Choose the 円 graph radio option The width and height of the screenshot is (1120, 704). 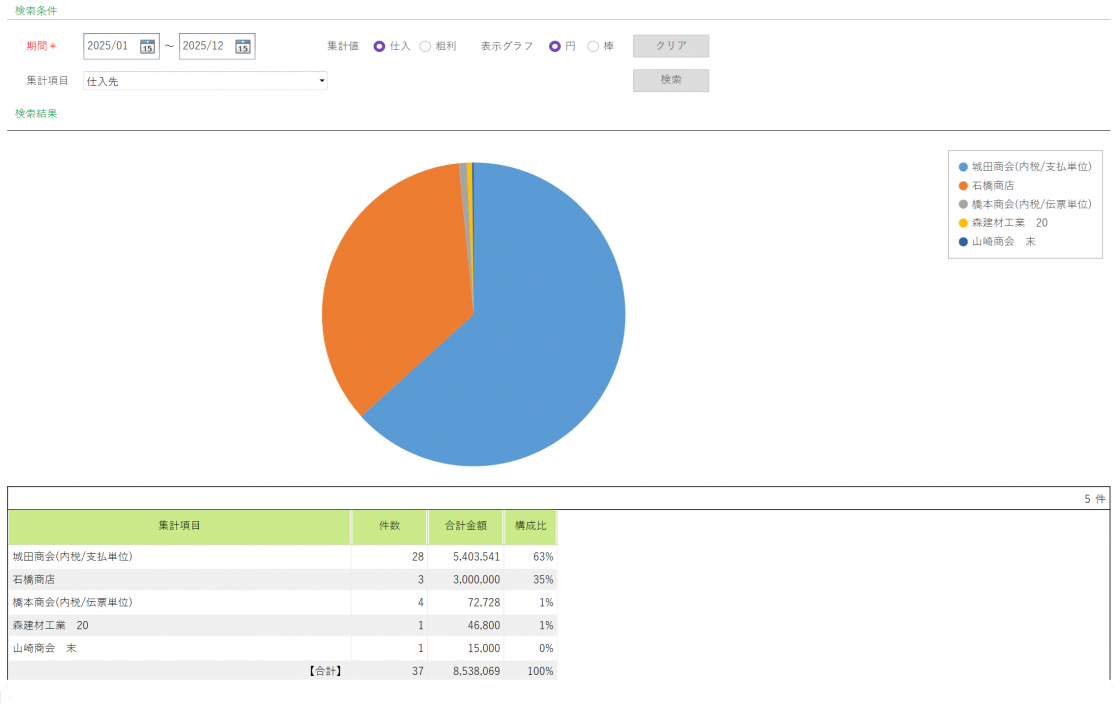pyautogui.click(x=555, y=46)
